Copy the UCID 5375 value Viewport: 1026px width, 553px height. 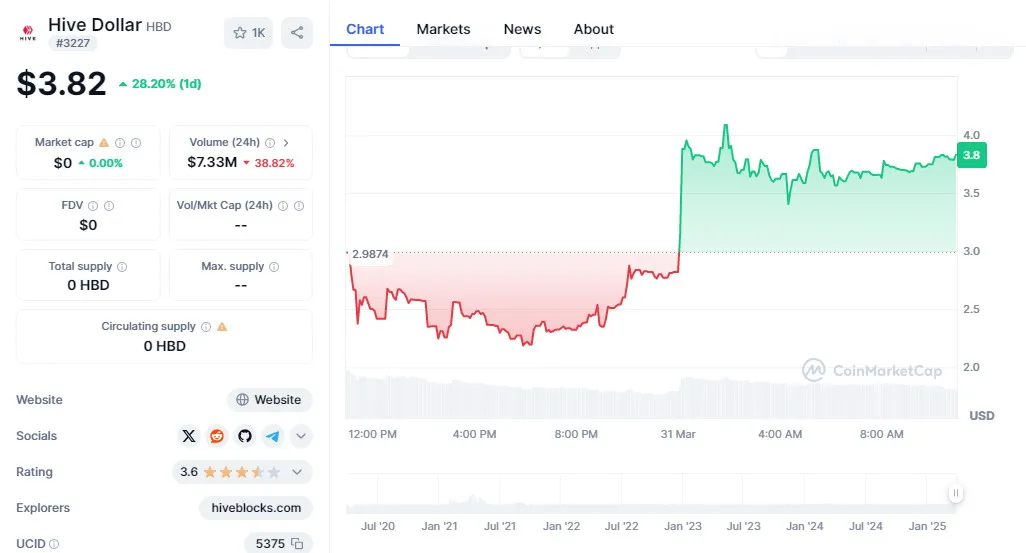pos(297,544)
